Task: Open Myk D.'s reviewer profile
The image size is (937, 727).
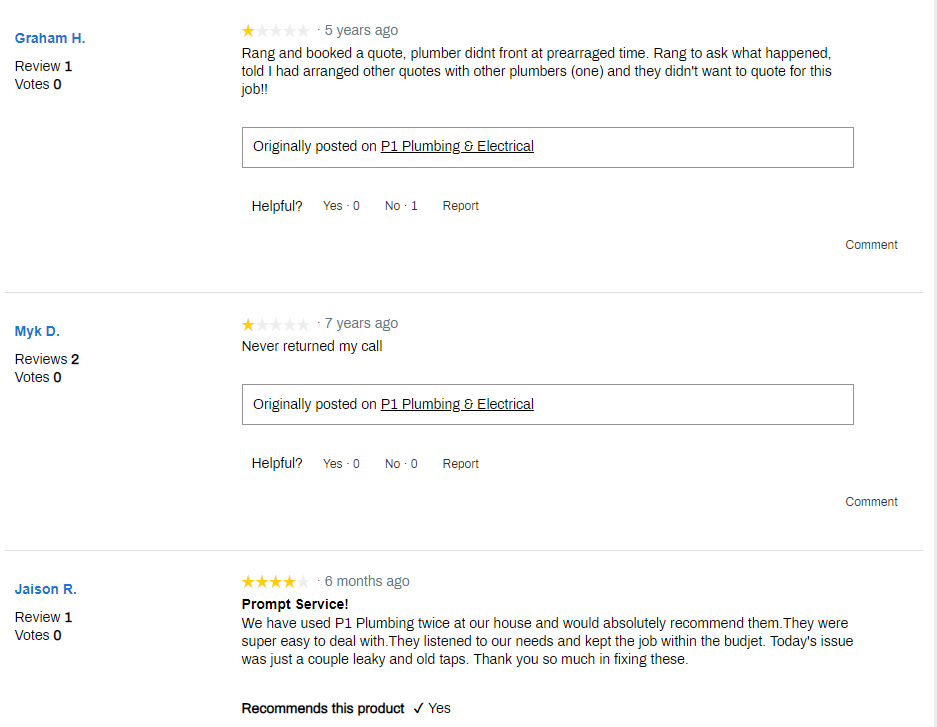Action: (37, 331)
